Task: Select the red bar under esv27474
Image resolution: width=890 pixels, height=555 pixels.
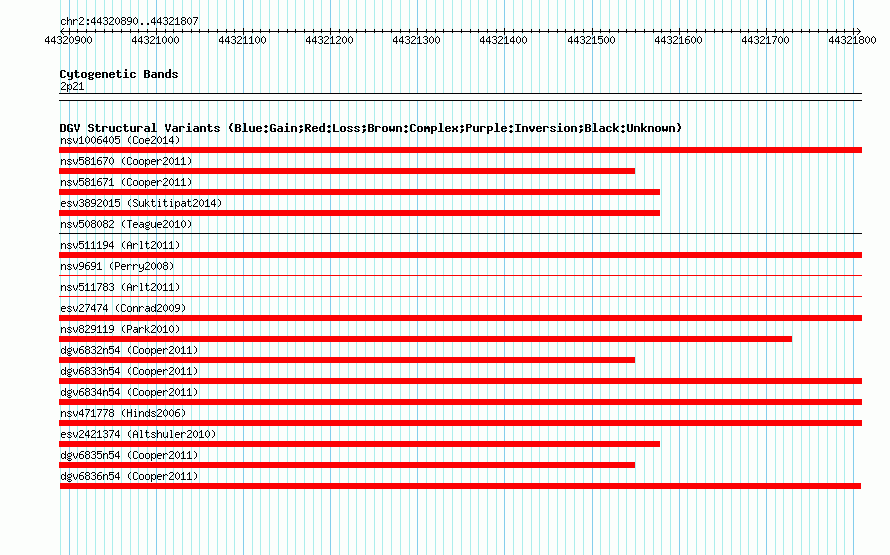Action: (460, 318)
